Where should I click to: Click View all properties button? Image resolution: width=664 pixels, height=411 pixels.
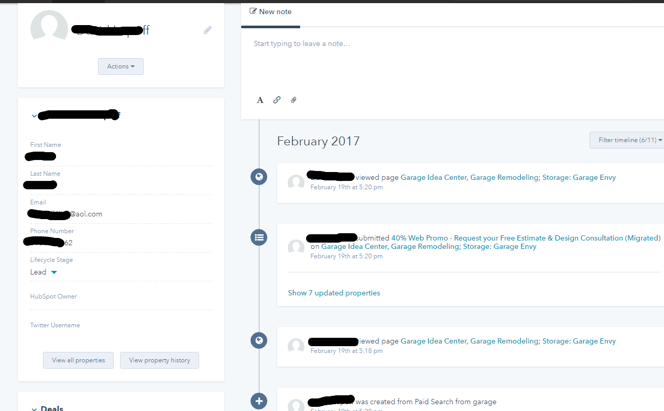pos(78,360)
